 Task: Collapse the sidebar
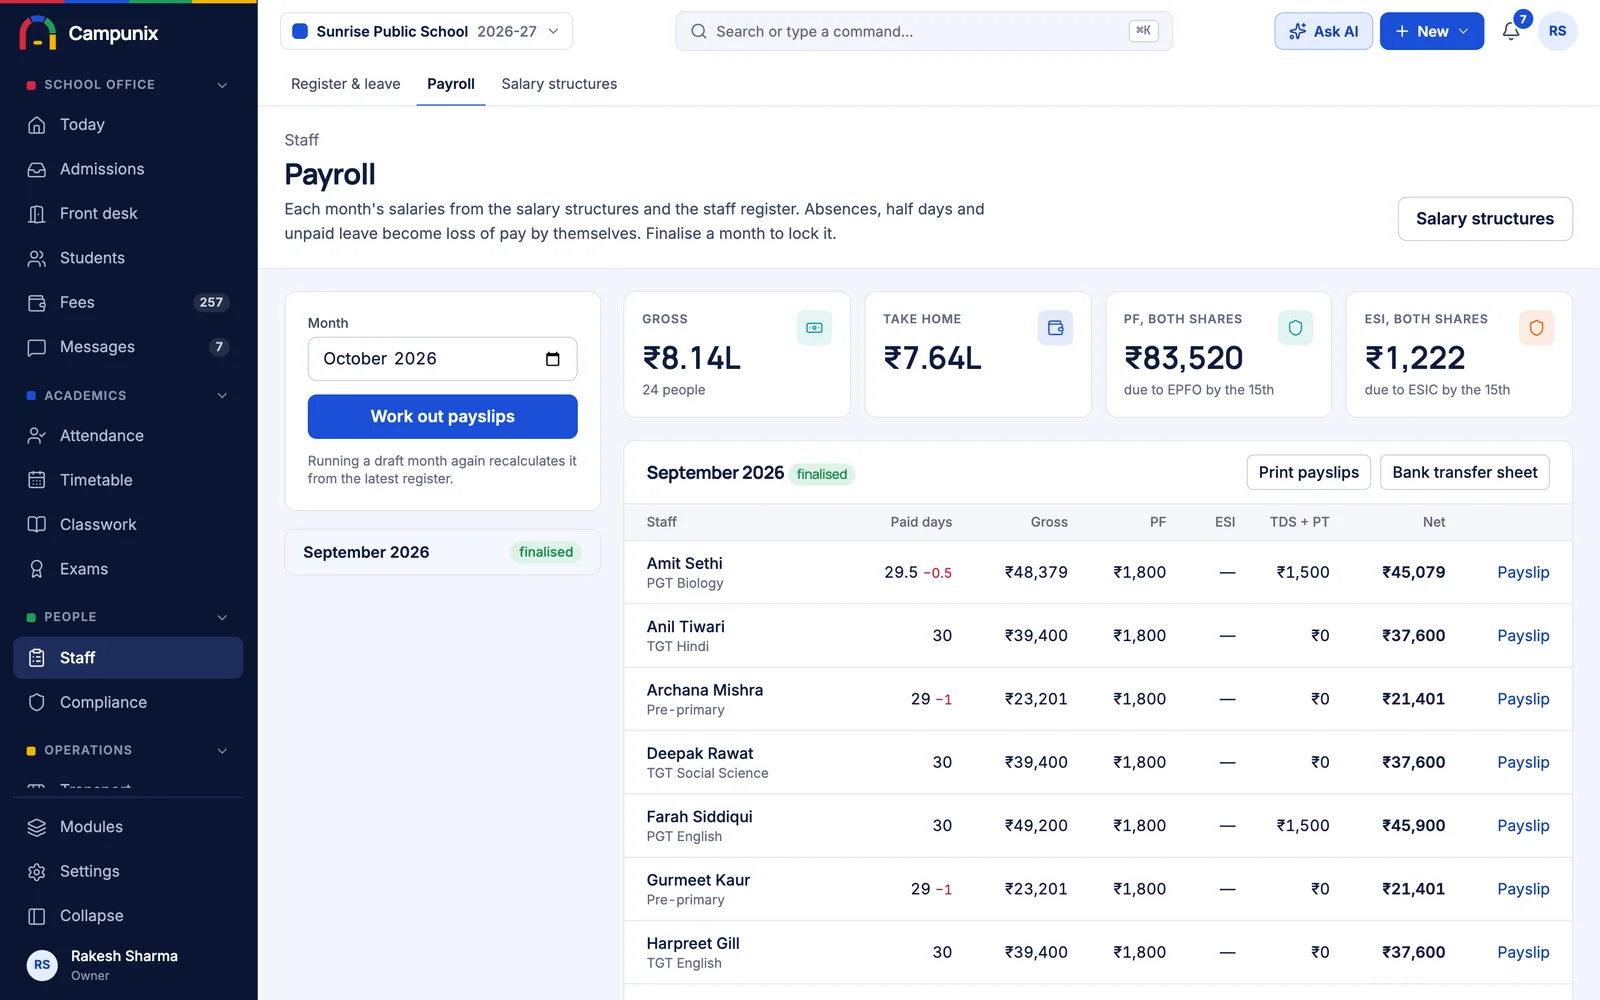point(128,916)
